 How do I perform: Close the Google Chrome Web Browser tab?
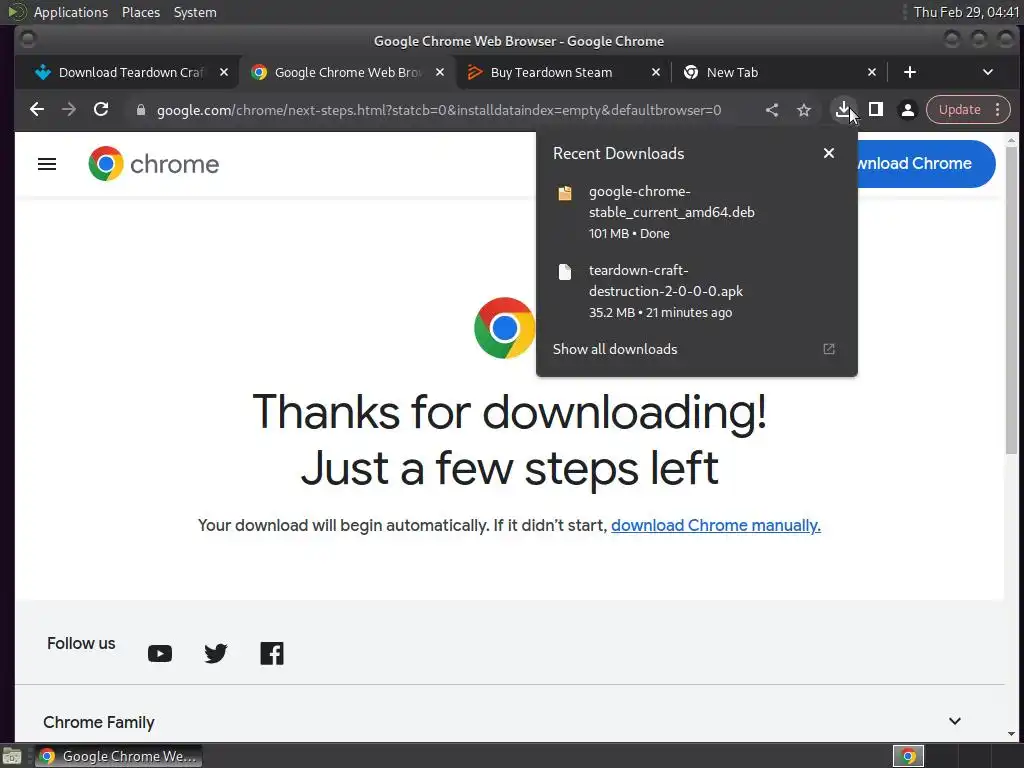pyautogui.click(x=440, y=72)
